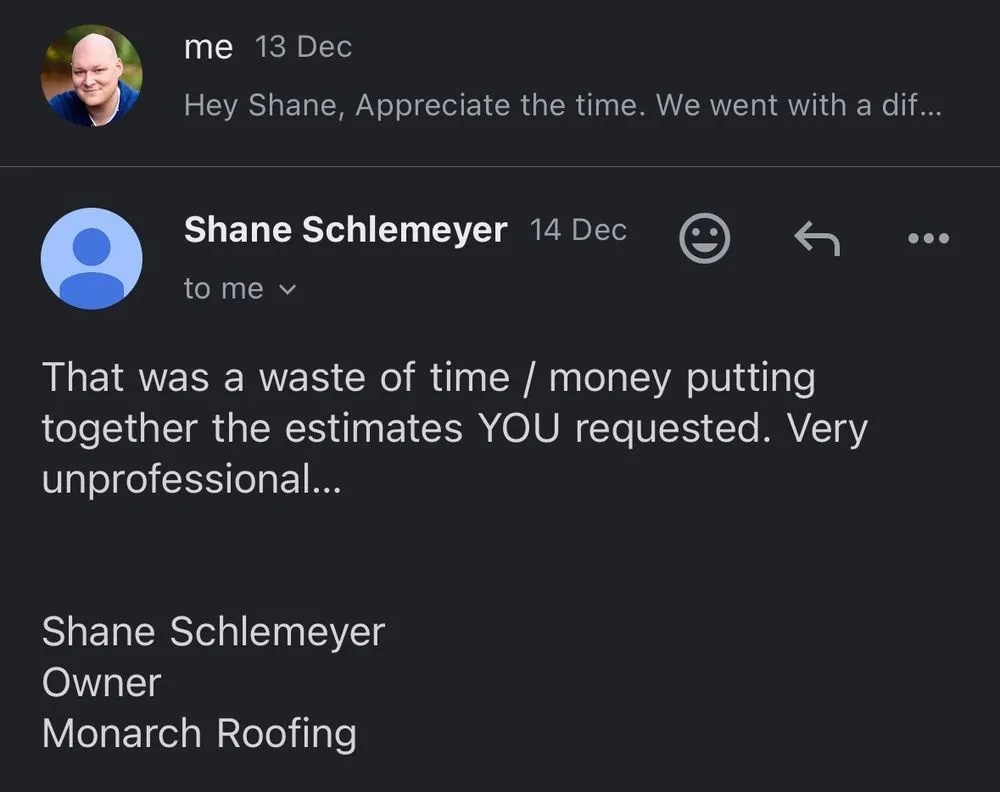
Task: Select the sender name Shane Schlemeyer
Action: [345, 229]
